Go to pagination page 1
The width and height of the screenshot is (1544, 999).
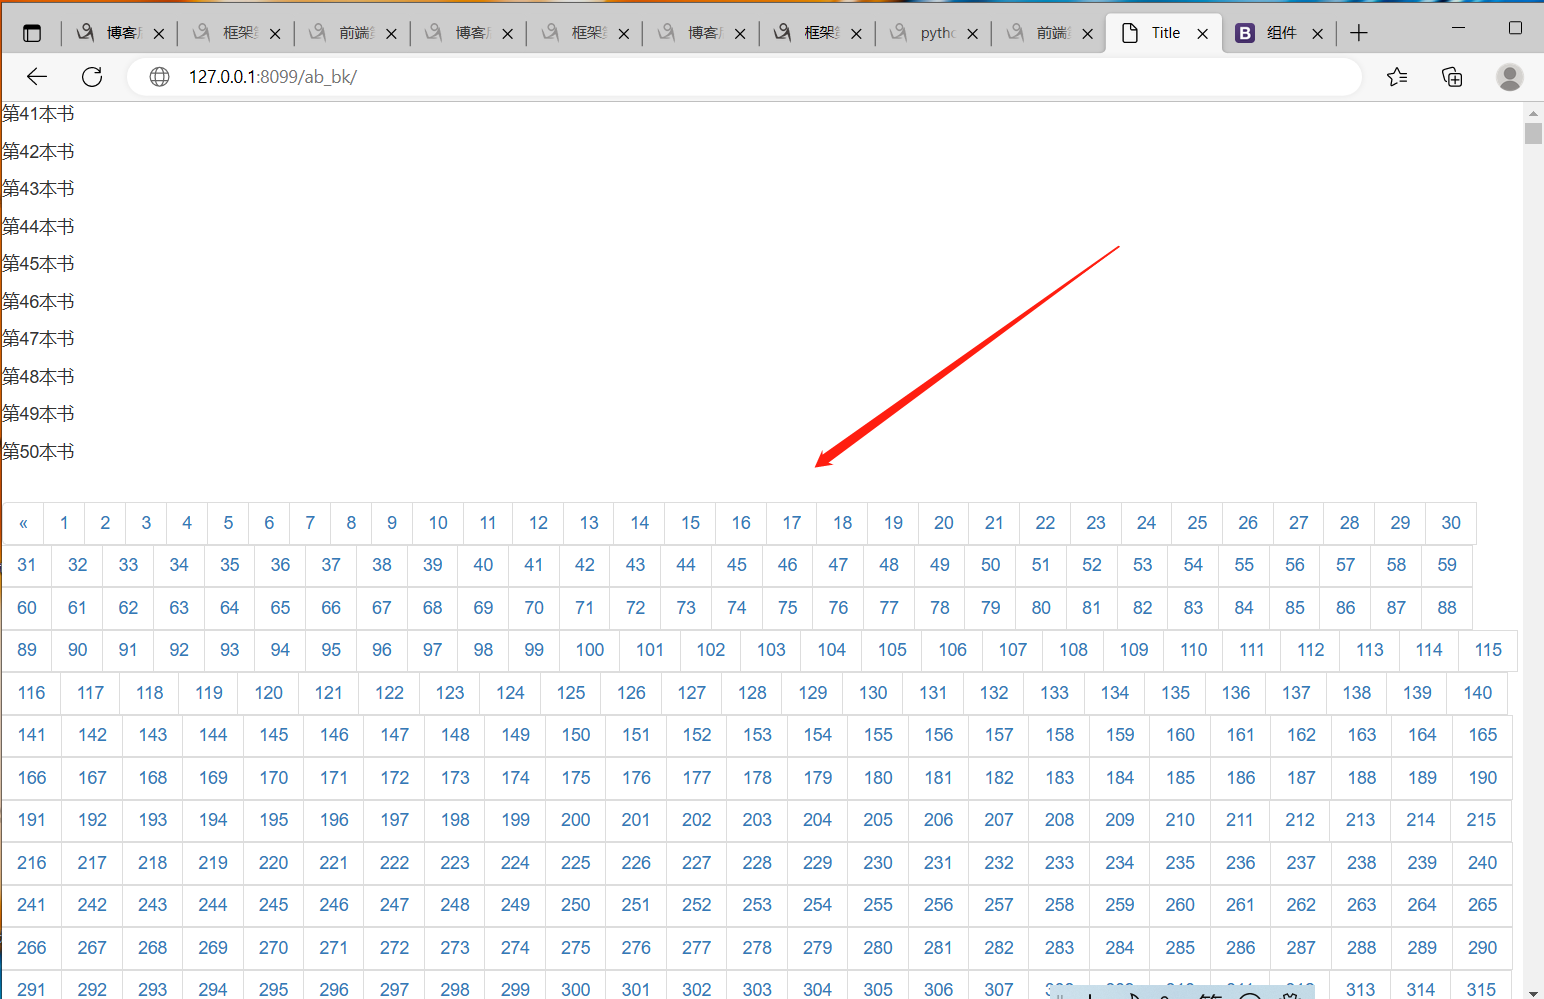coord(64,523)
